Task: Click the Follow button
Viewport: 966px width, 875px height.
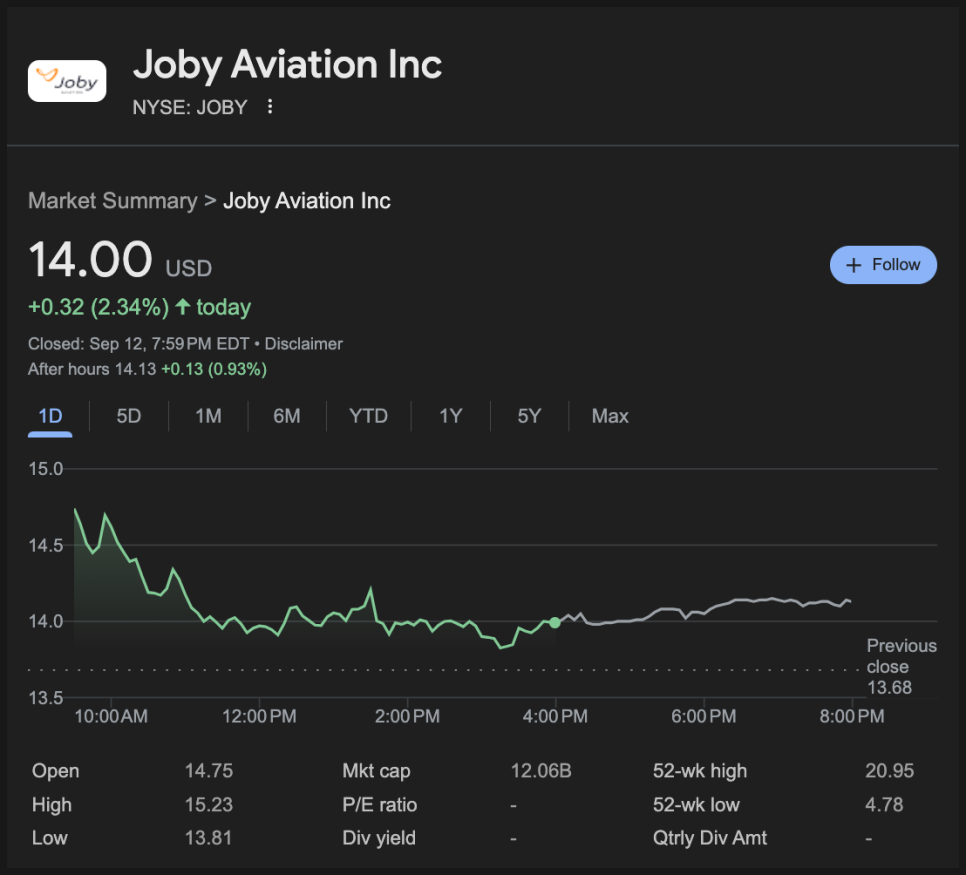Action: tap(883, 265)
